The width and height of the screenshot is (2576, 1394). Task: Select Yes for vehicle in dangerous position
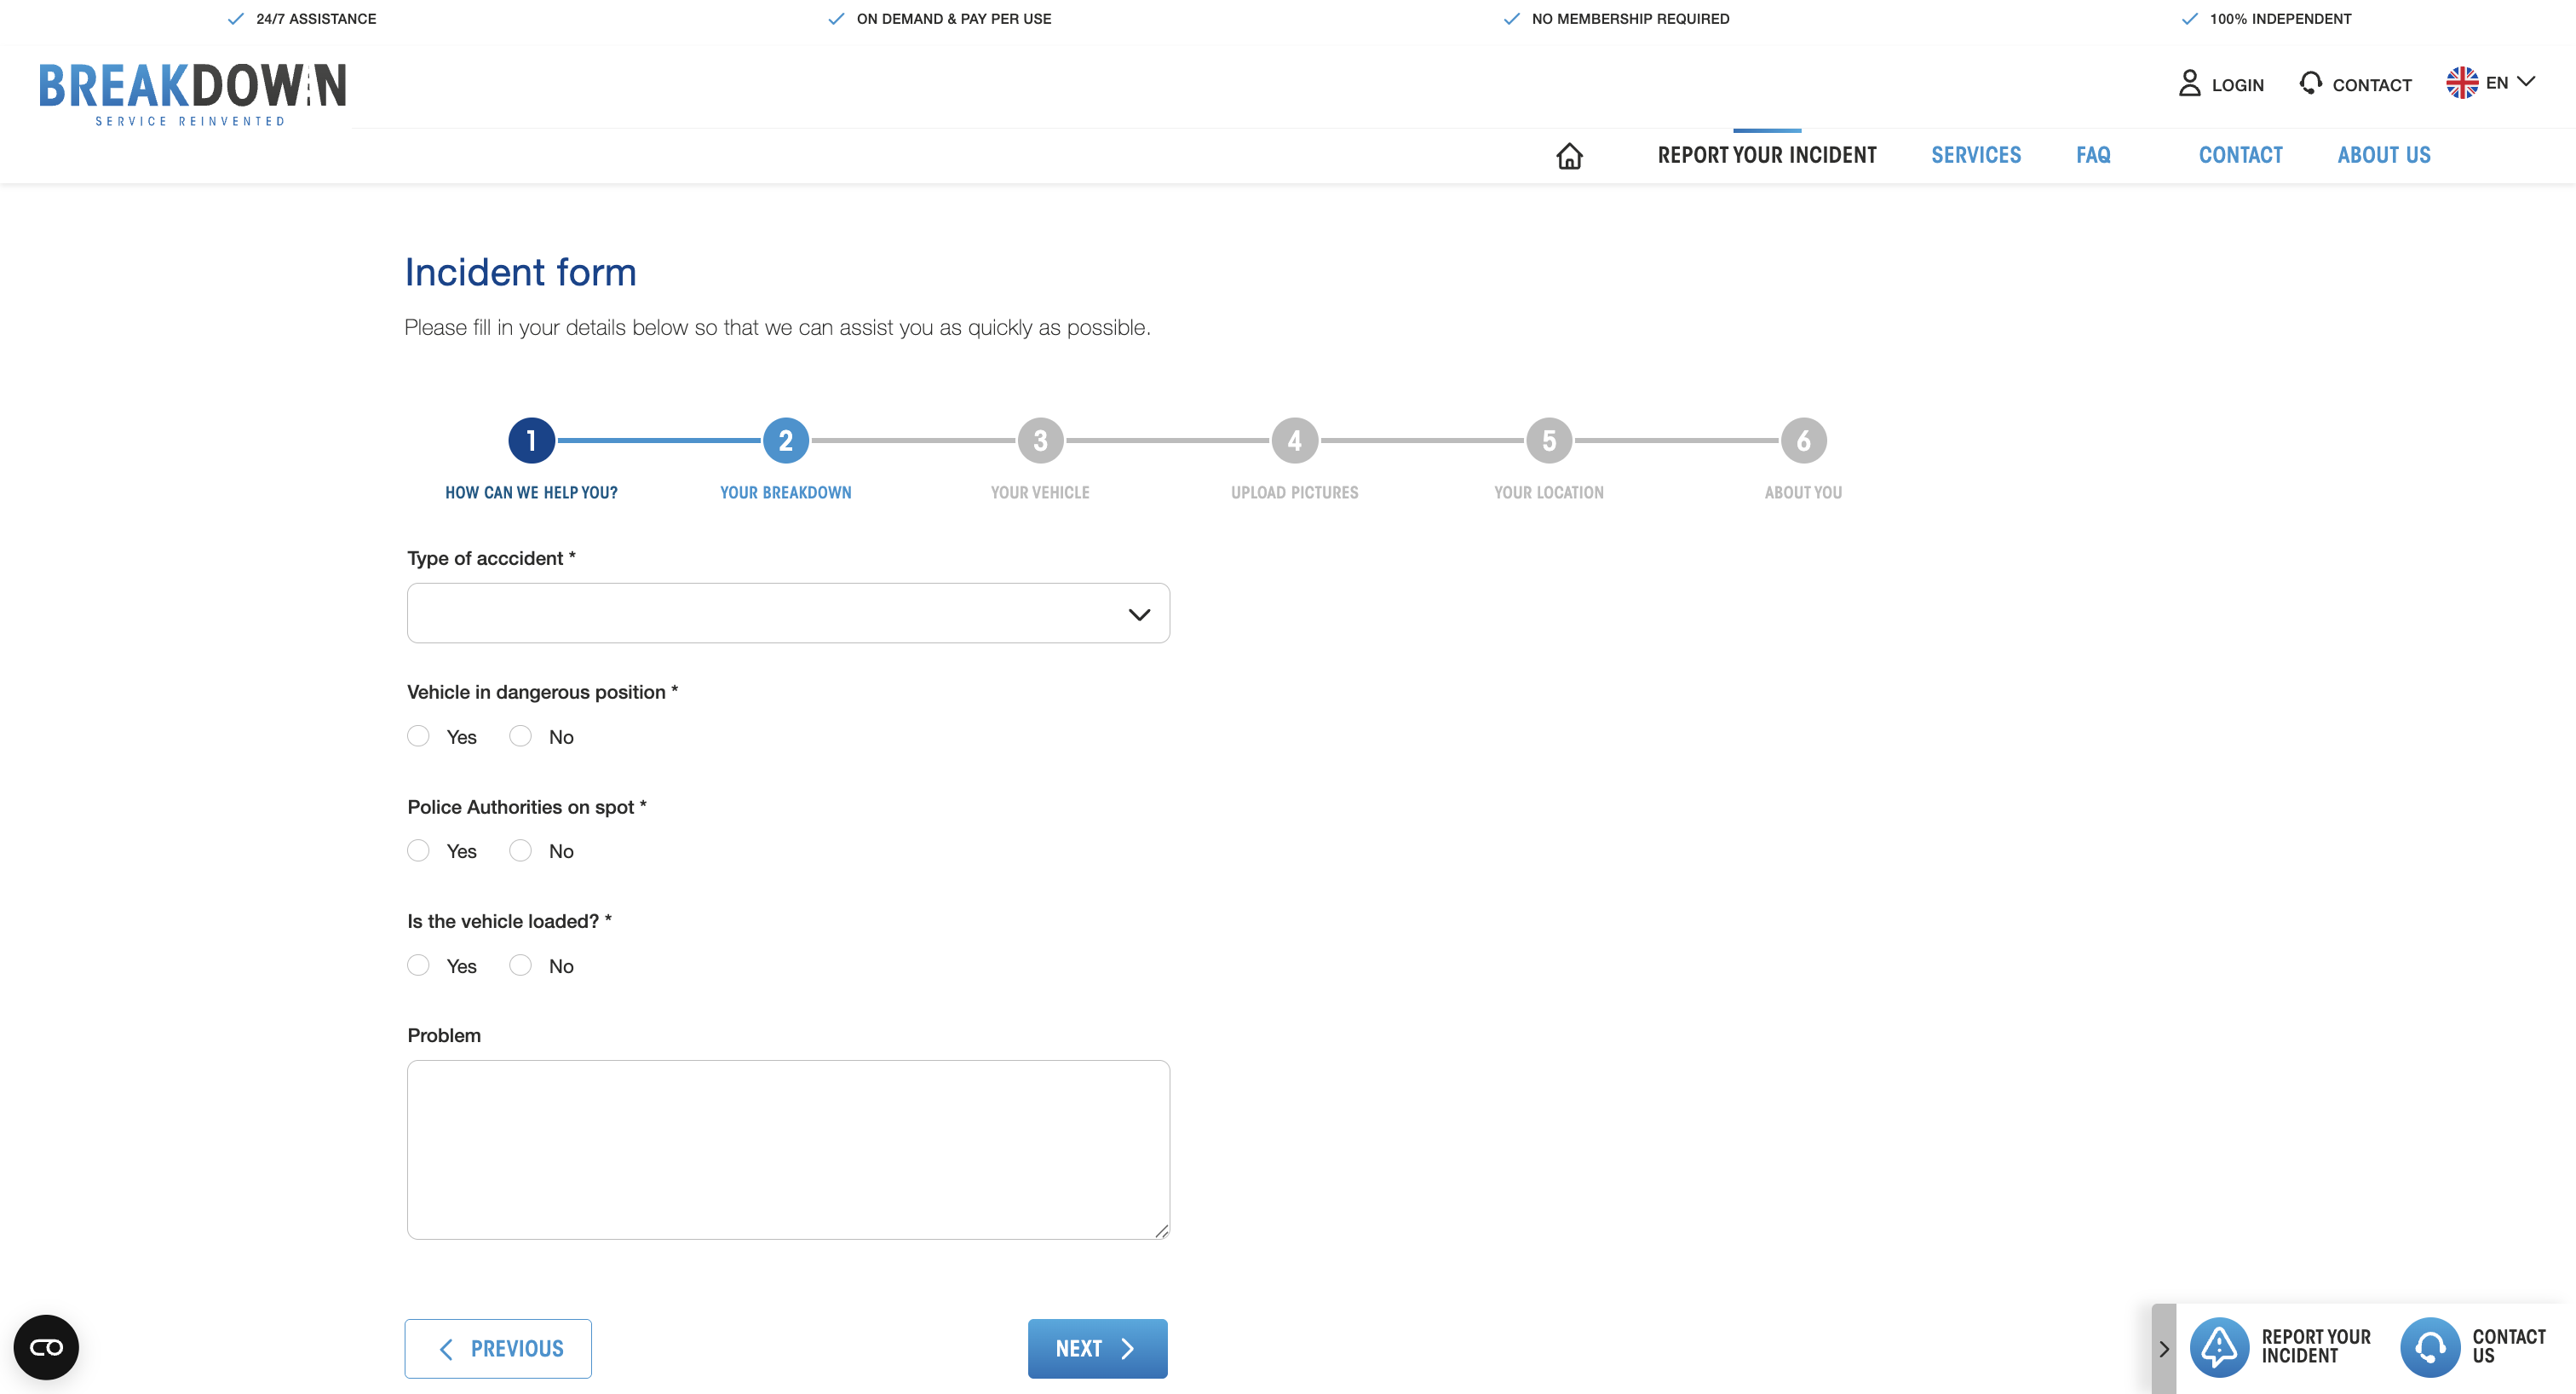(418, 736)
